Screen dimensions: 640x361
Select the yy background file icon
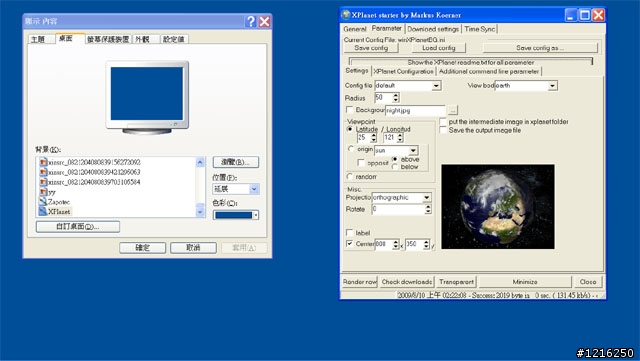43,192
